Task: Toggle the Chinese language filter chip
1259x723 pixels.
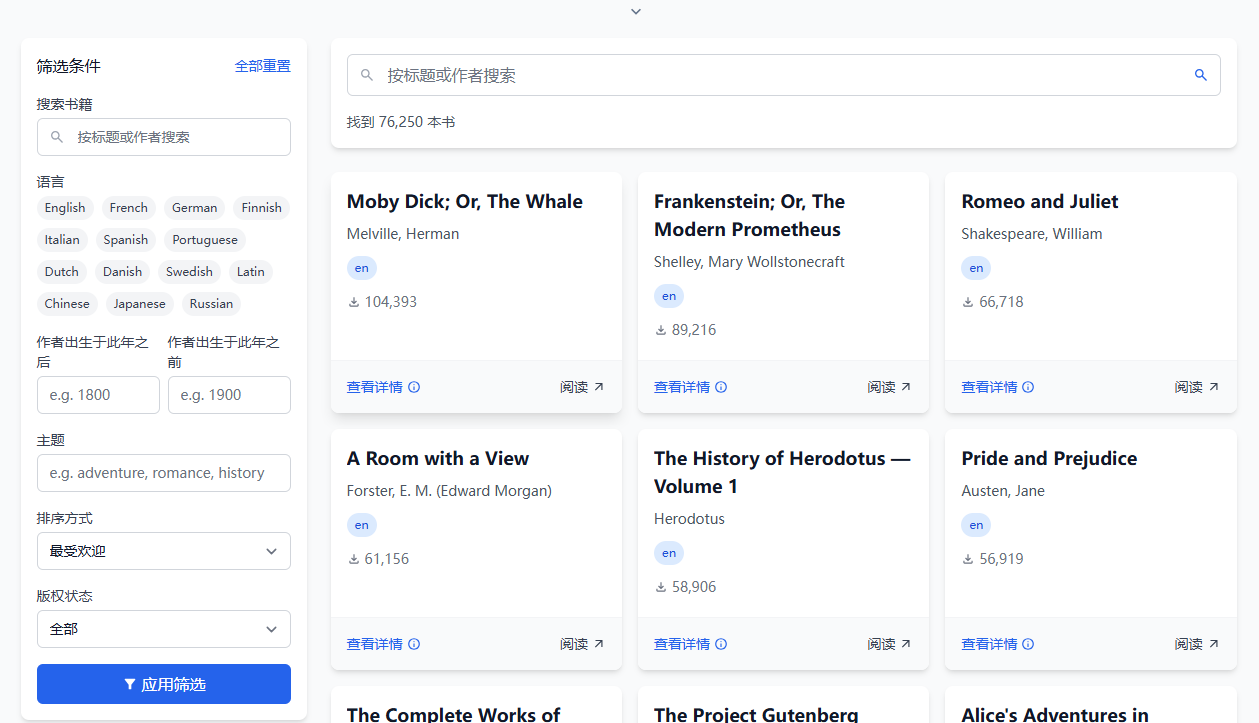Action: (66, 304)
